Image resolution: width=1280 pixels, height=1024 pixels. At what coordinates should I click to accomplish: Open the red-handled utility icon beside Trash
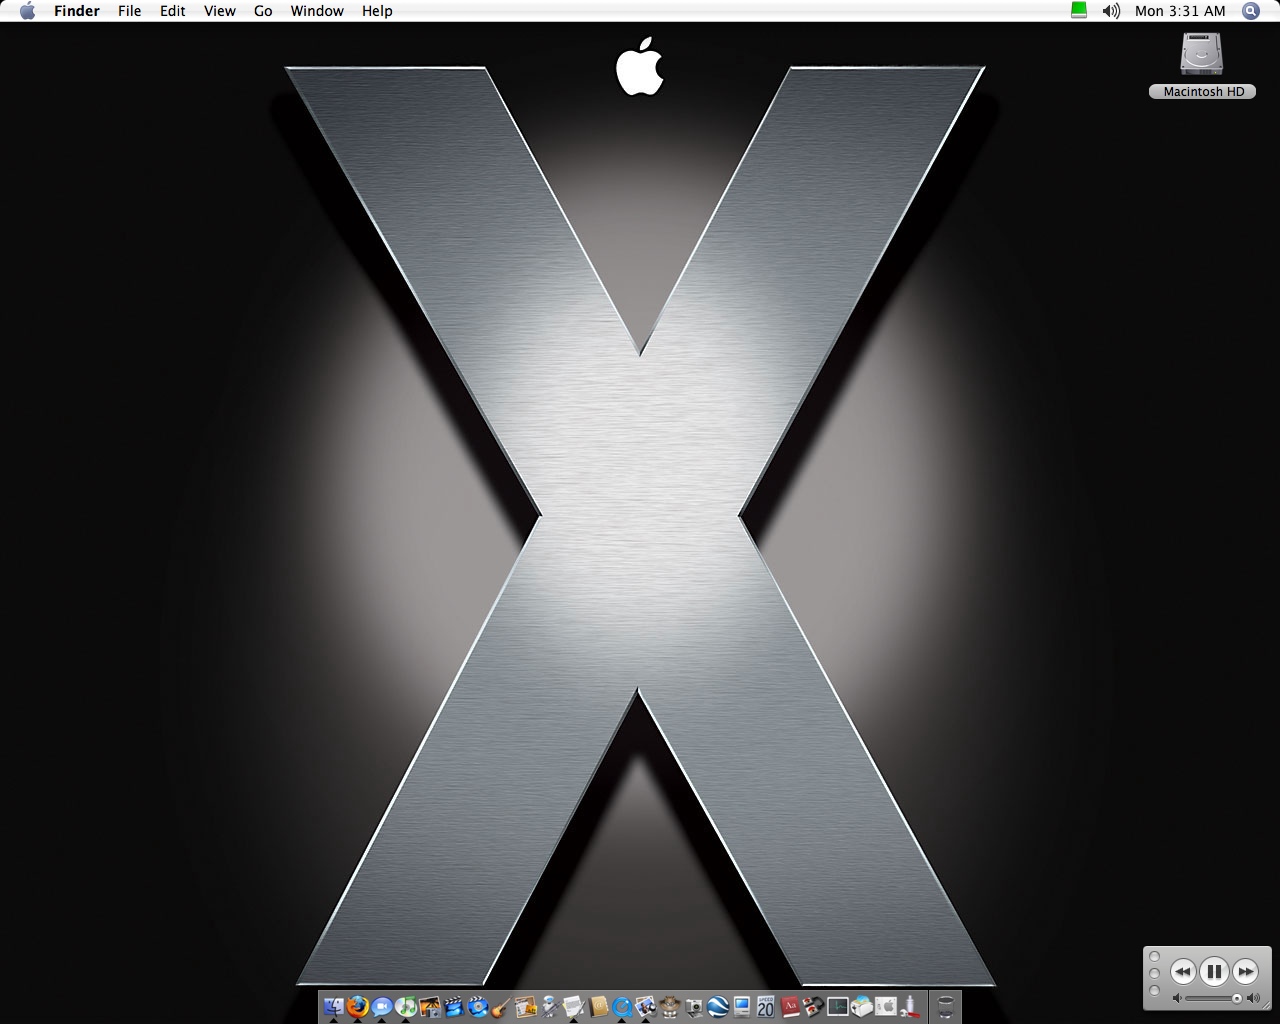point(910,1006)
